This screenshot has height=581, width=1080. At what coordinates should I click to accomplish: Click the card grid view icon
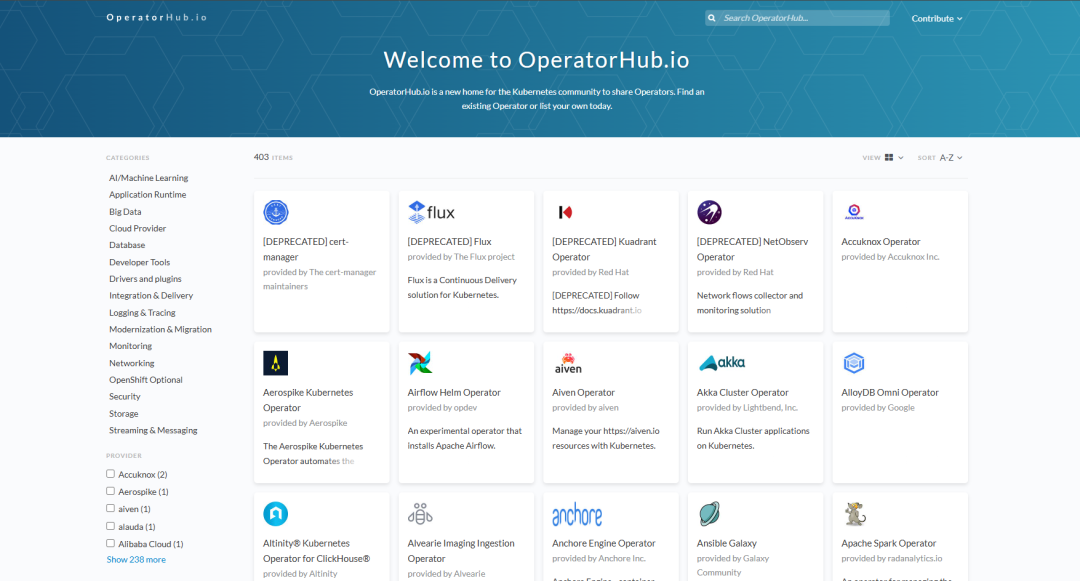coord(889,158)
